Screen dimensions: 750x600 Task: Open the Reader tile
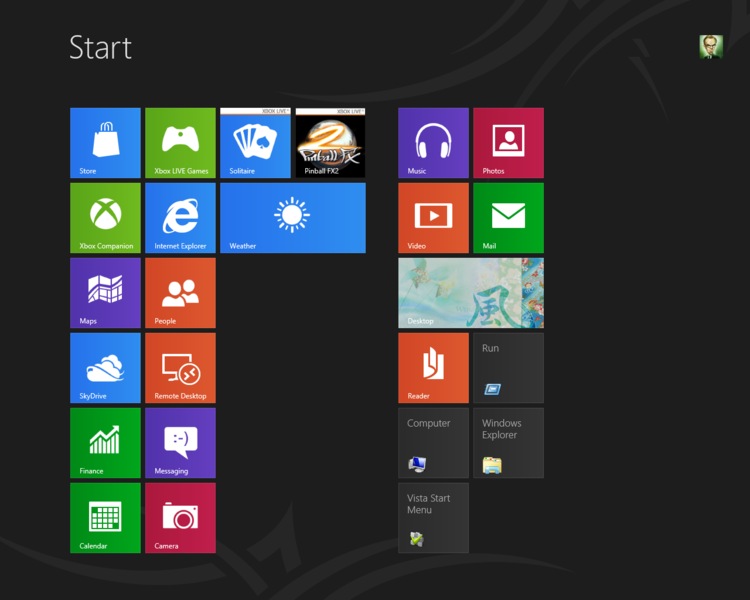(x=433, y=368)
